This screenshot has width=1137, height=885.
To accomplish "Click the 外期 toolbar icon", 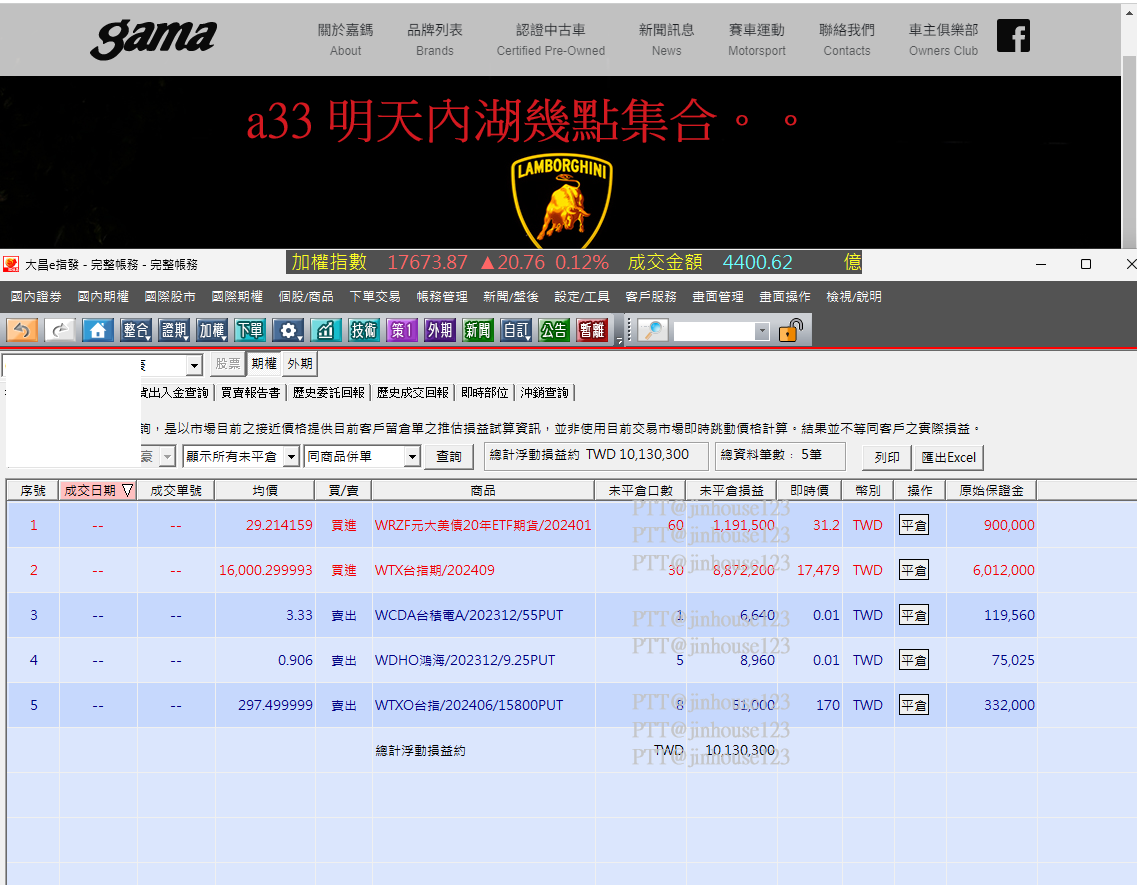I will pos(440,331).
